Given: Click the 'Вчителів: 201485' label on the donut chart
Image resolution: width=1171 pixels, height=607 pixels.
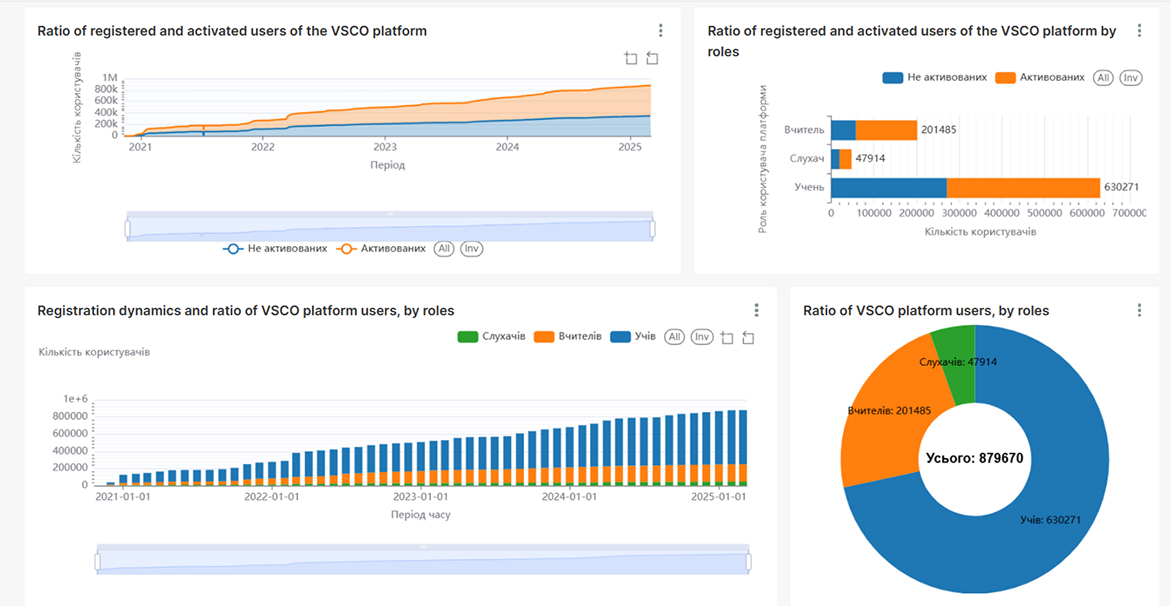Looking at the screenshot, I should point(889,411).
